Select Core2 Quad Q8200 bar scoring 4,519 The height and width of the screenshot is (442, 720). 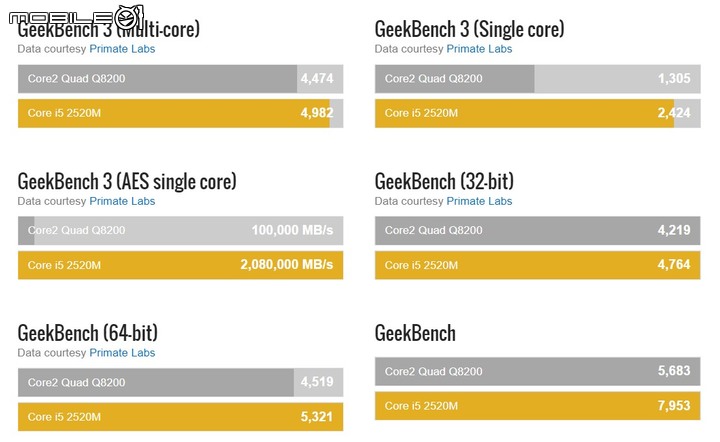[180, 382]
